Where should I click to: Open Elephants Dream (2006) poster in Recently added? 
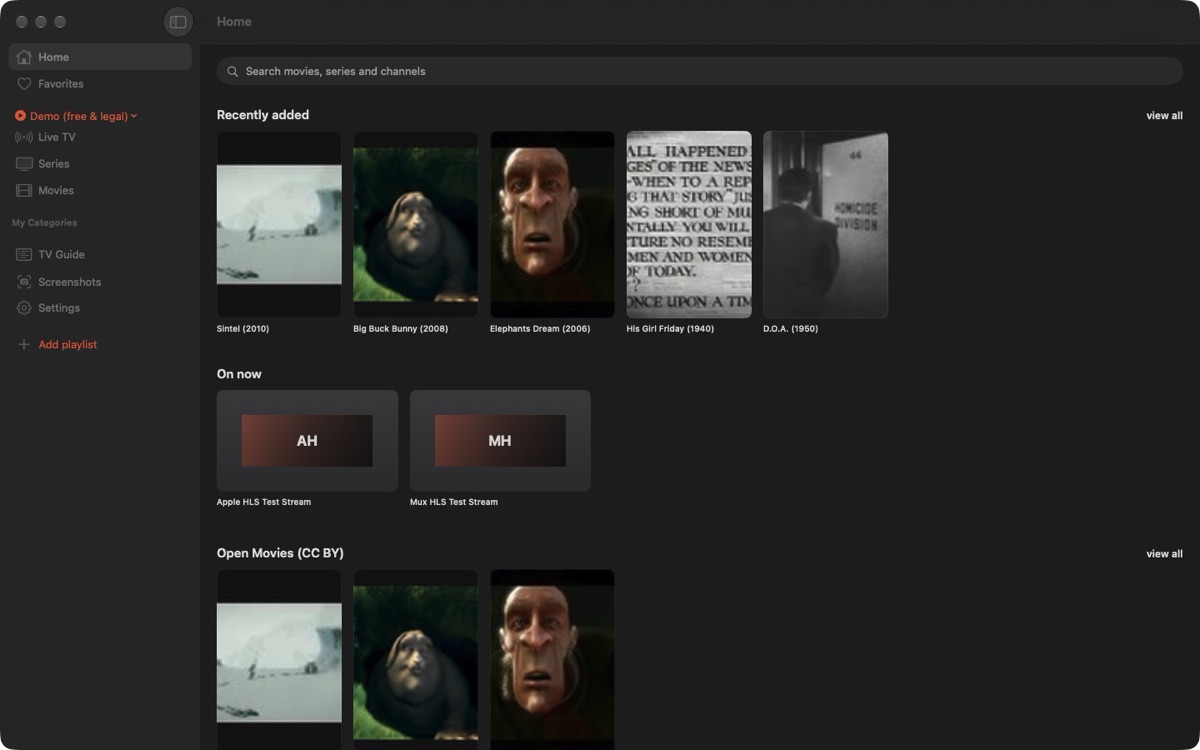click(x=552, y=225)
